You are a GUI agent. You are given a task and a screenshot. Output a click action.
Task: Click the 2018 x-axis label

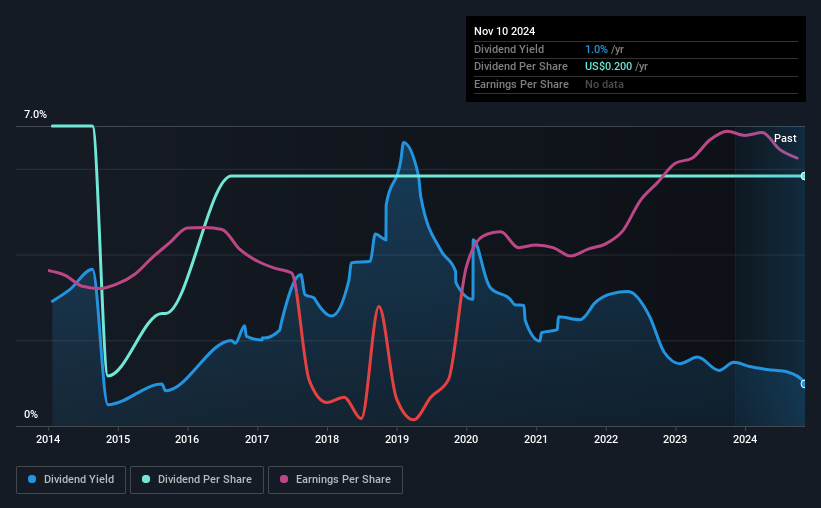pos(327,439)
